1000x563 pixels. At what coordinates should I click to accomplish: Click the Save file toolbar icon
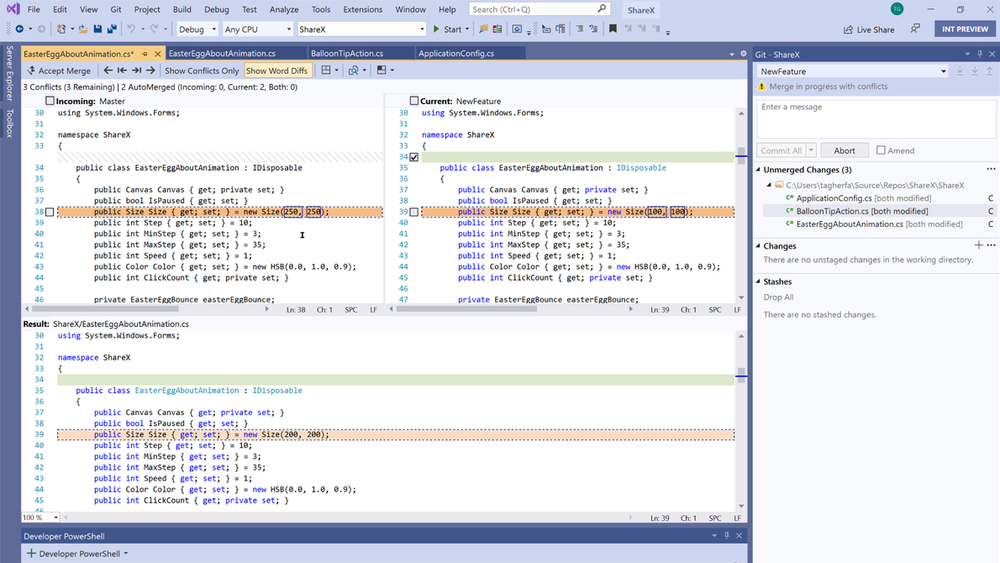point(98,29)
